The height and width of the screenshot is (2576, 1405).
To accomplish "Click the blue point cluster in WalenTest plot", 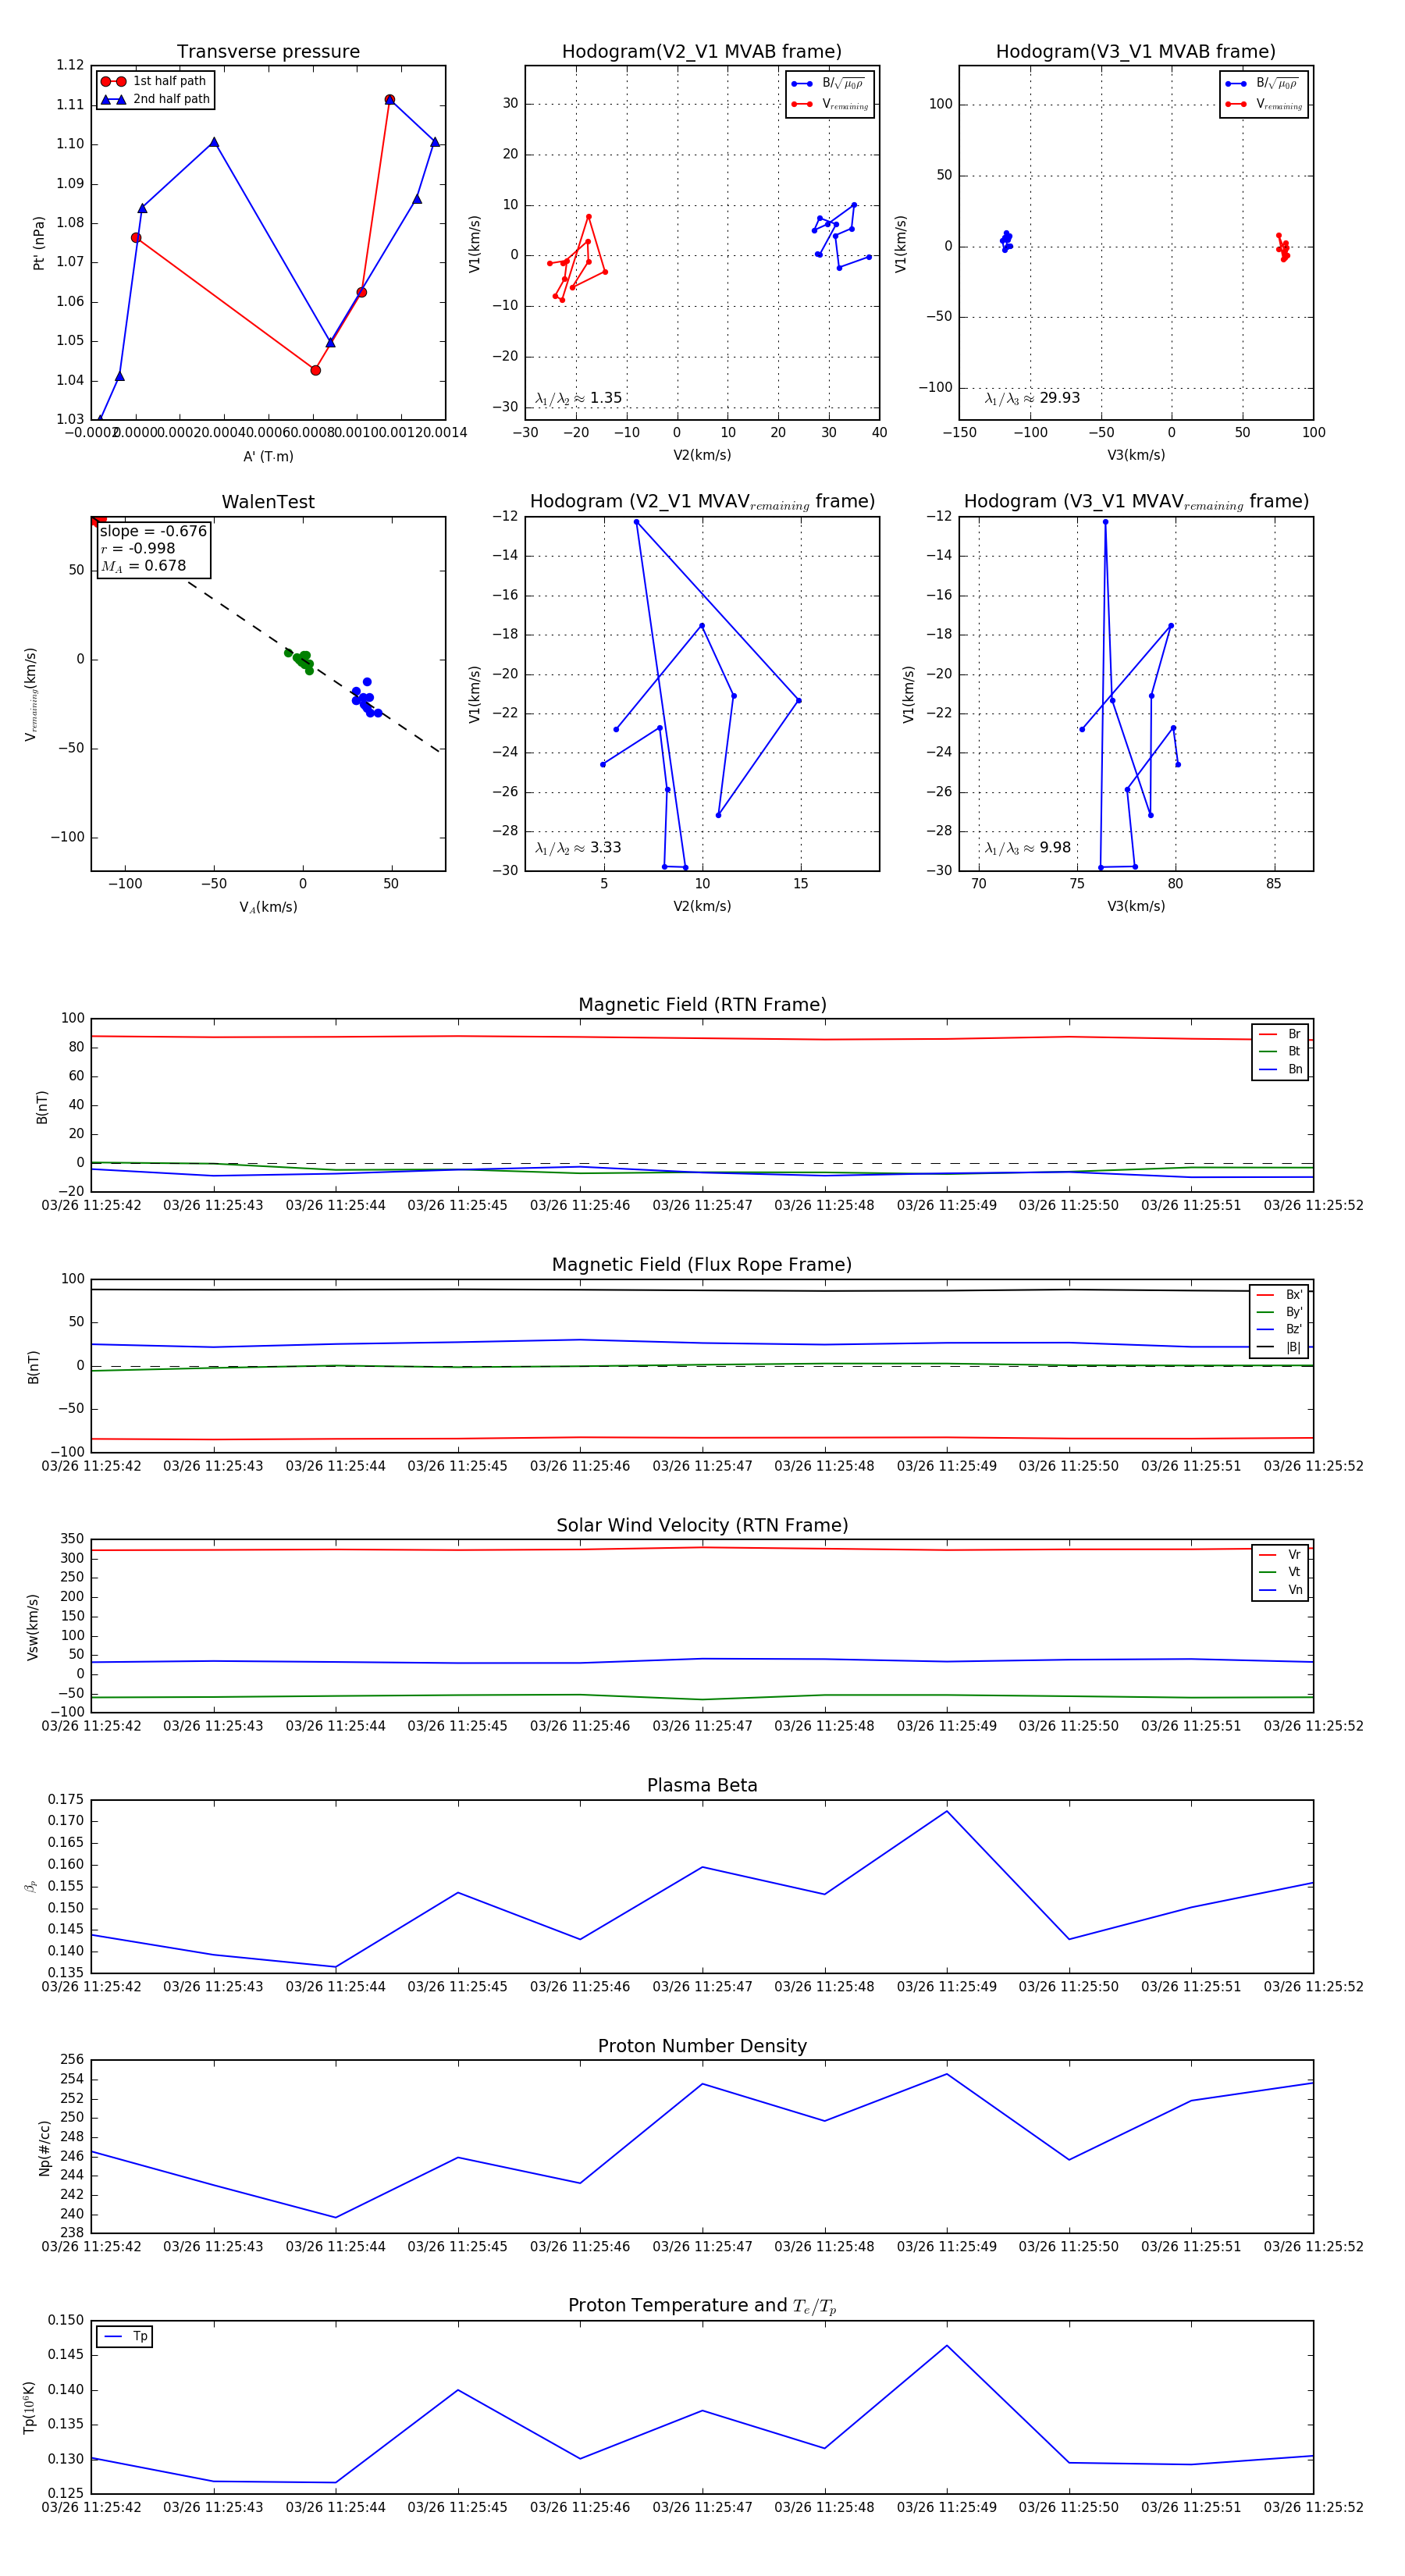I will [364, 700].
